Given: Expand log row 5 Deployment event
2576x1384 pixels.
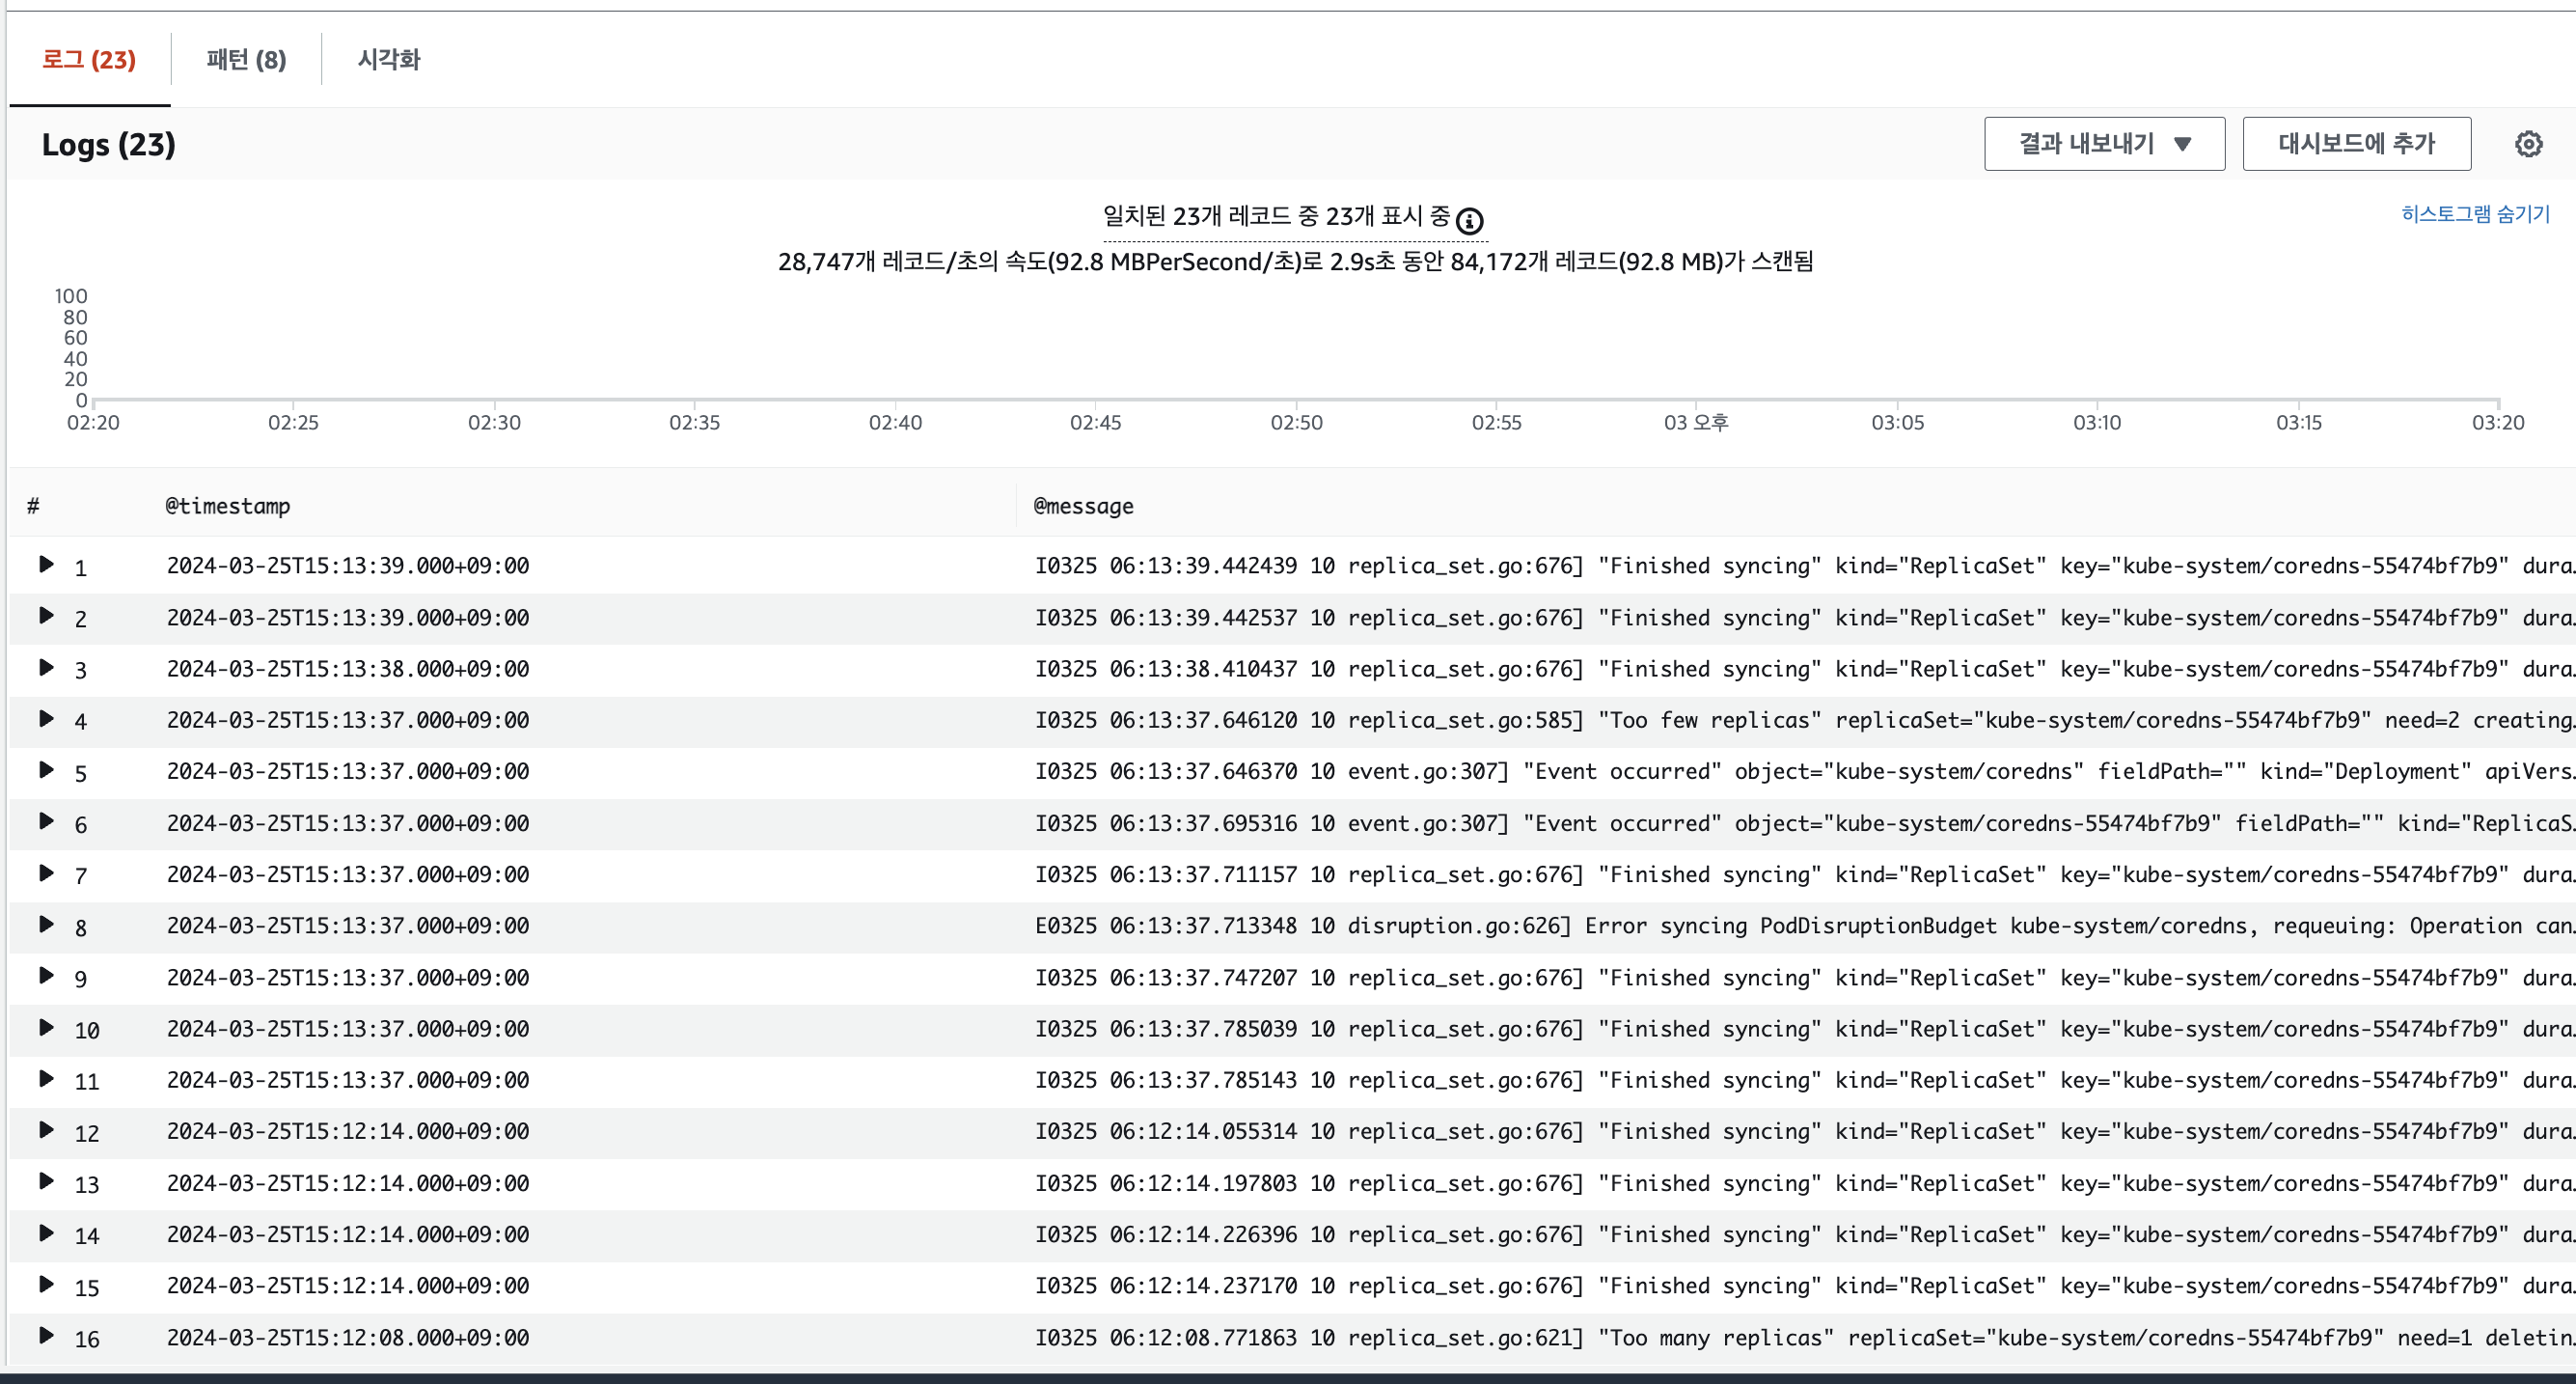Looking at the screenshot, I should point(46,770).
